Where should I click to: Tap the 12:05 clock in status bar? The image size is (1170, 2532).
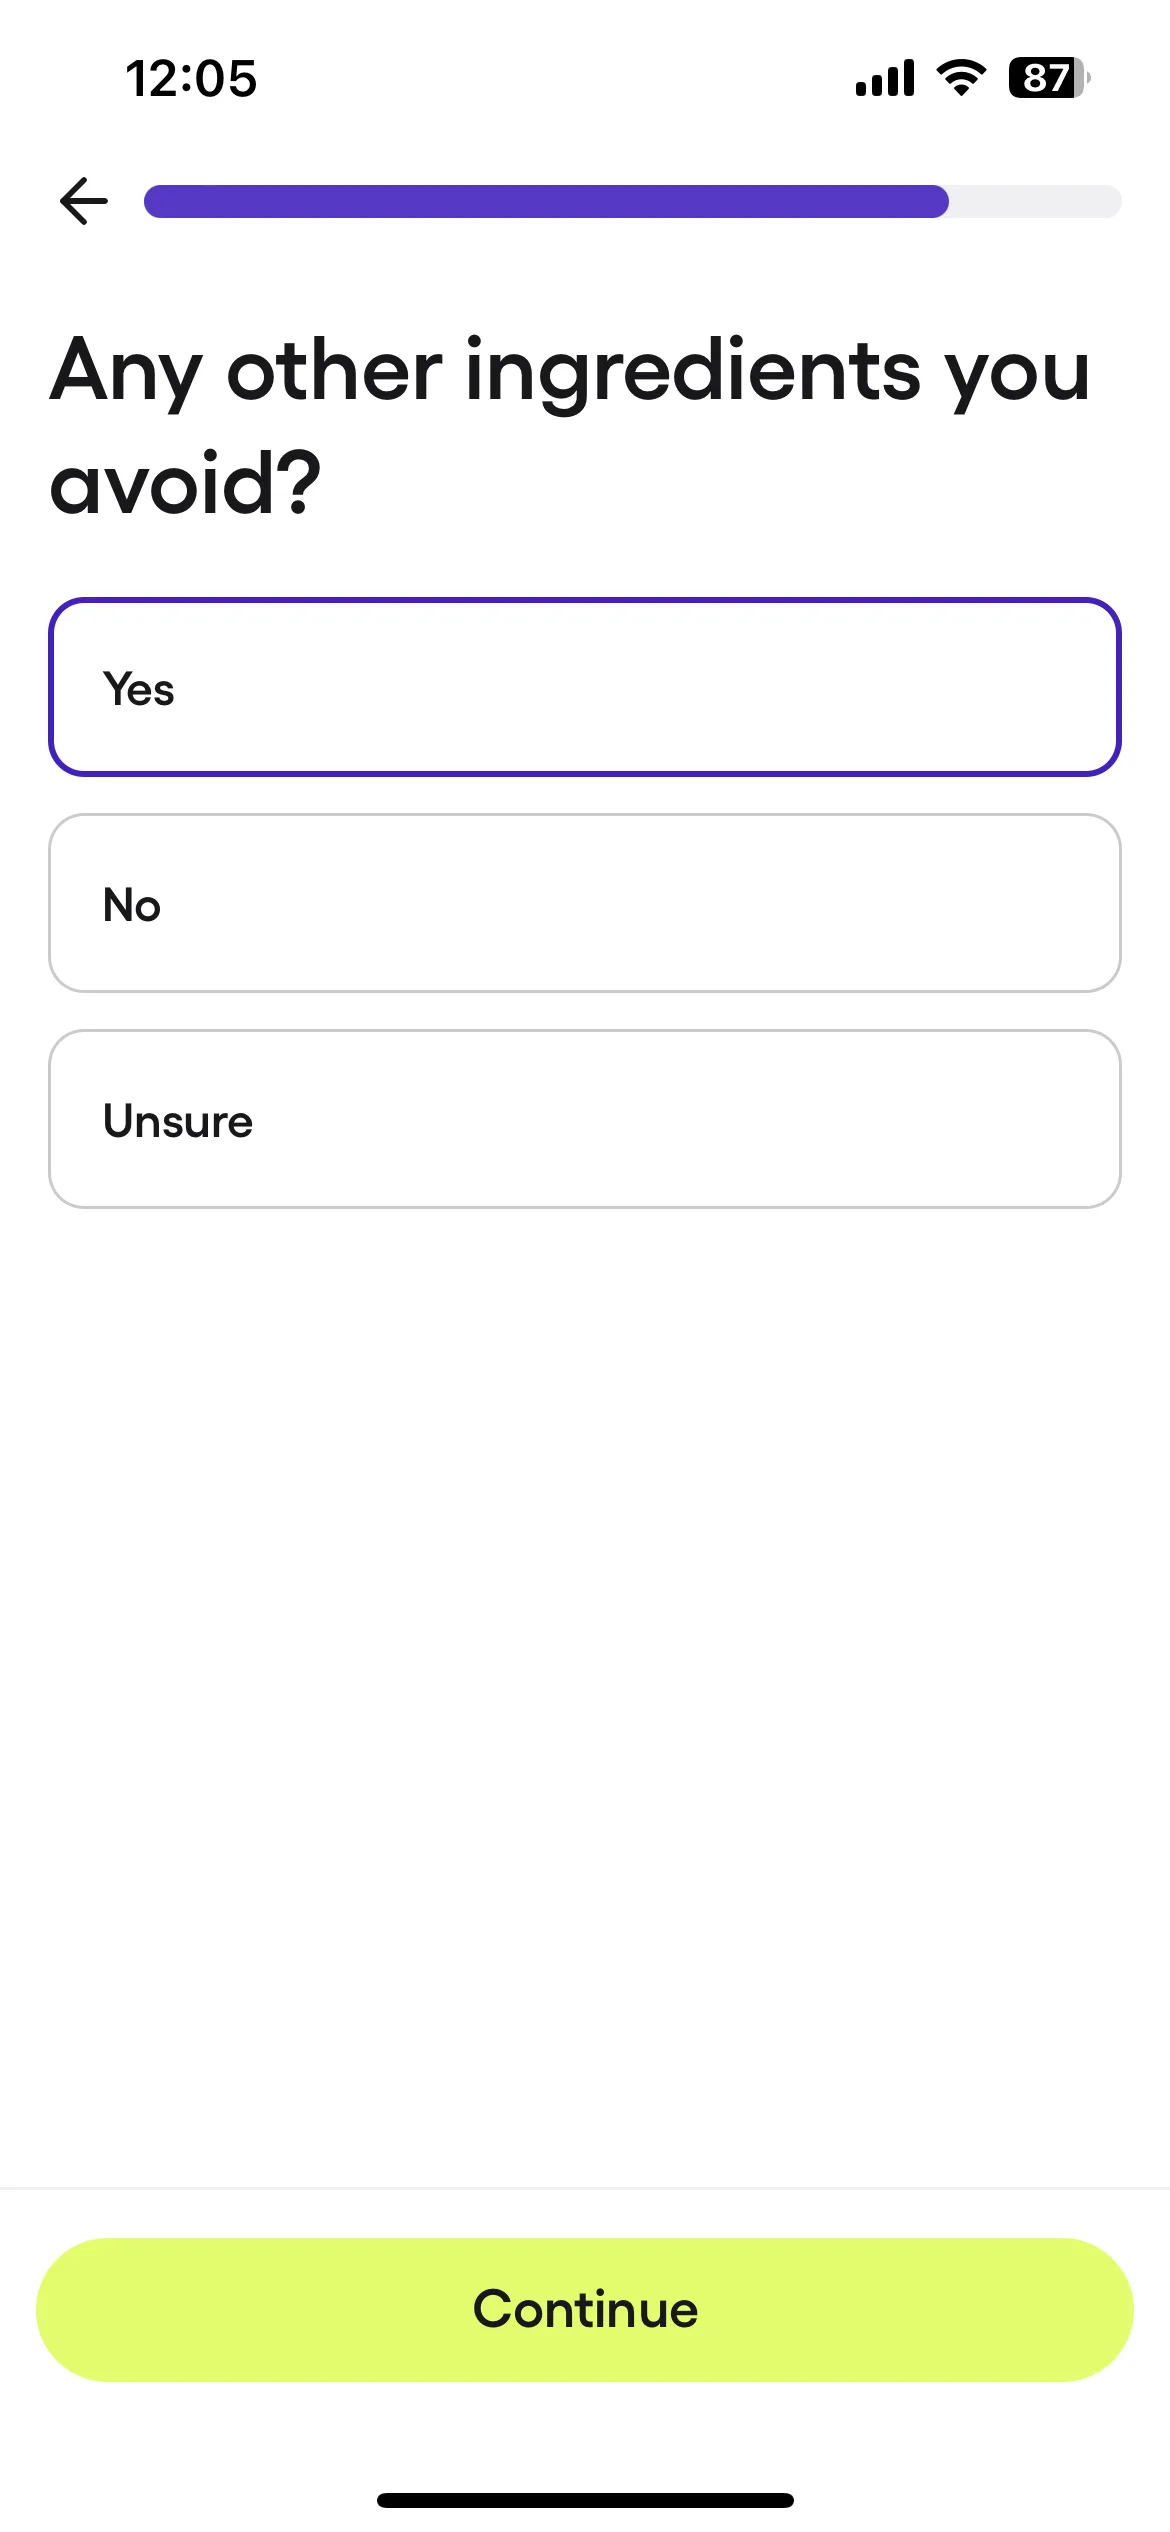pyautogui.click(x=191, y=78)
